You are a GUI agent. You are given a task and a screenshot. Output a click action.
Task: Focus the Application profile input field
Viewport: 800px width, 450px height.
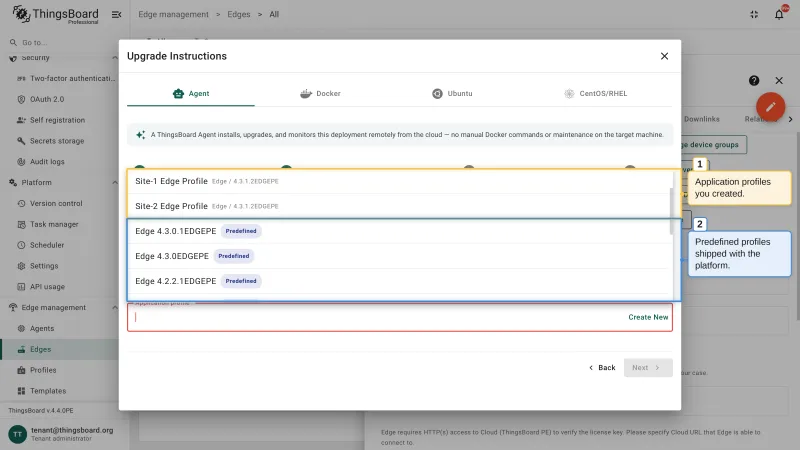click(378, 317)
